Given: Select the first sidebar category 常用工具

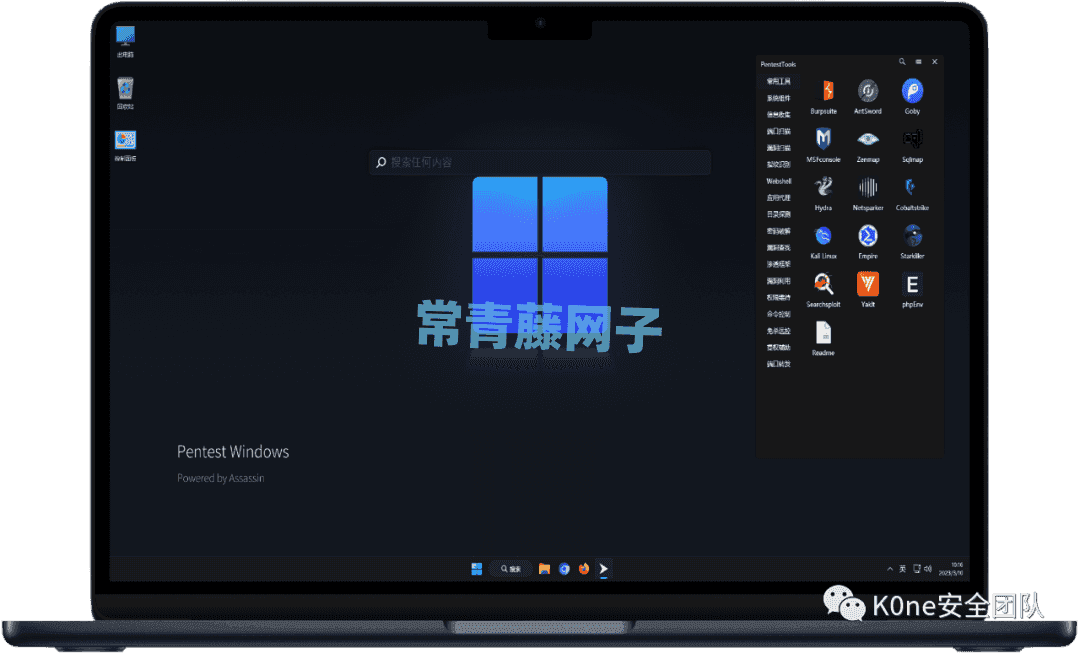Looking at the screenshot, I should coord(779,81).
